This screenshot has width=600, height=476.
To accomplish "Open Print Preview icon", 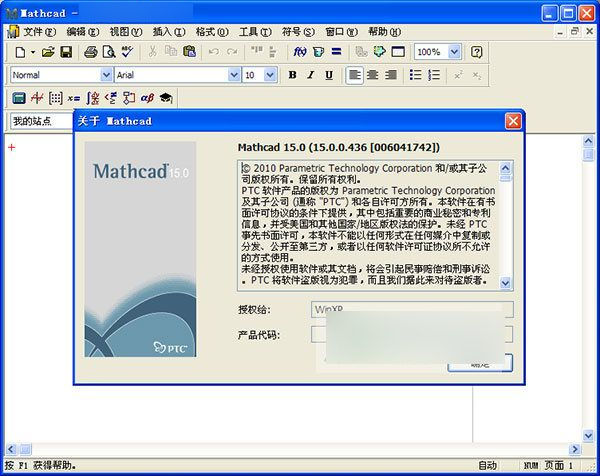I will [109, 52].
